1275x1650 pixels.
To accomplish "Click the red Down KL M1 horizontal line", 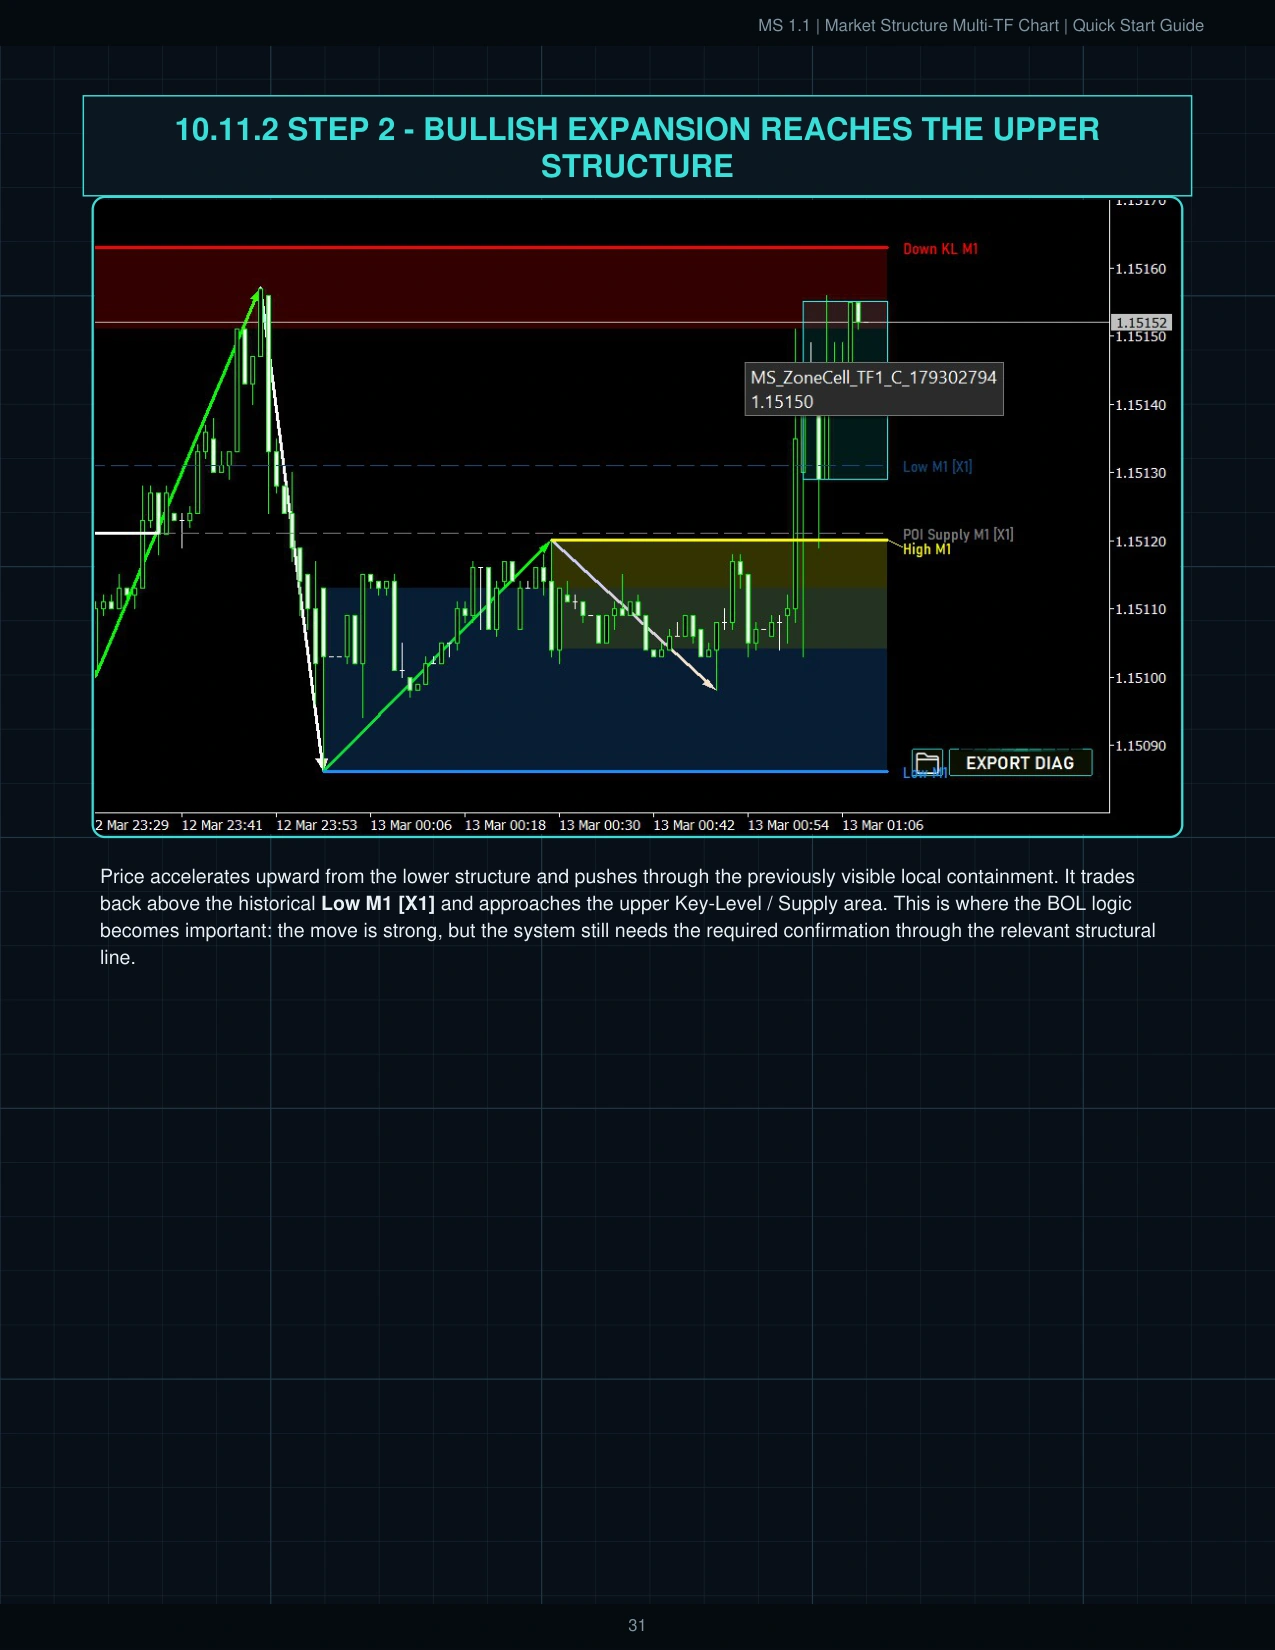I will point(491,247).
